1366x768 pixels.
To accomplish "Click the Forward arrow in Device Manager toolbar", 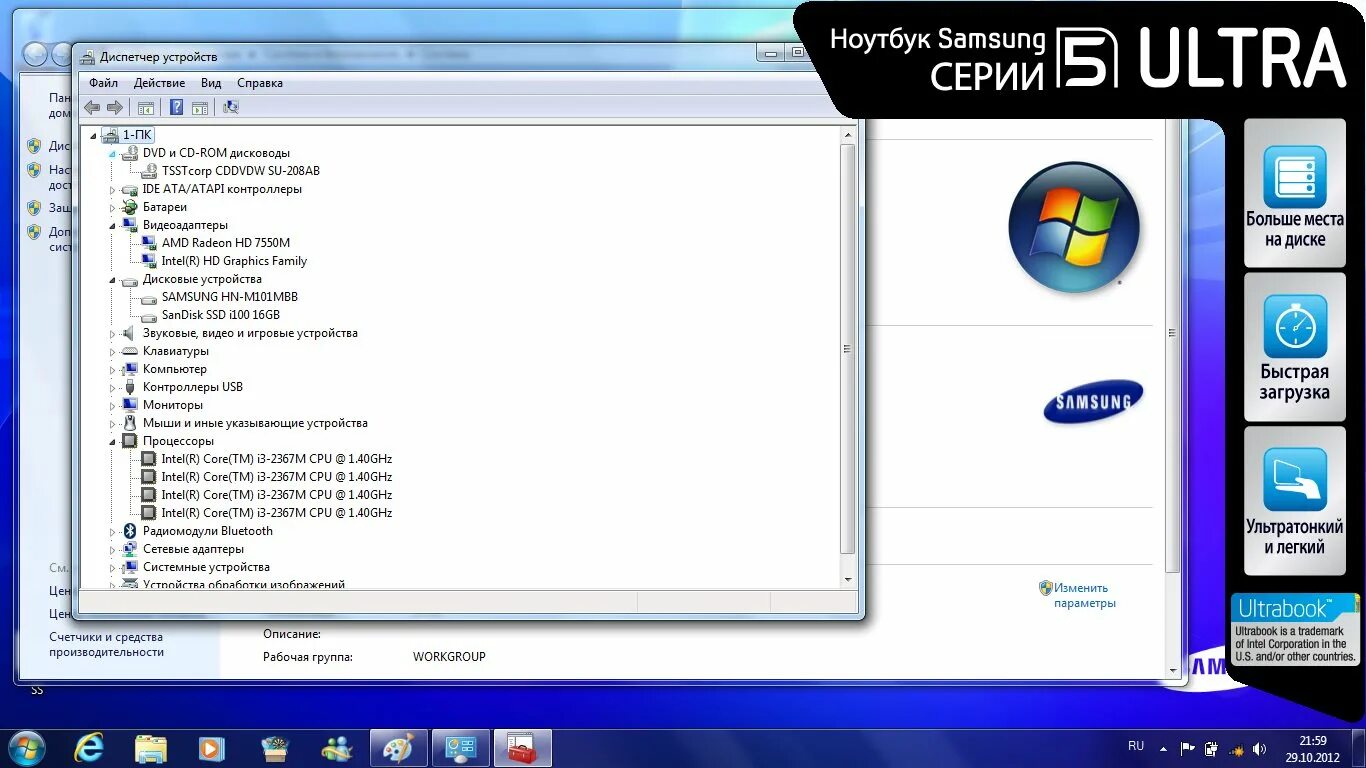I will click(x=114, y=107).
